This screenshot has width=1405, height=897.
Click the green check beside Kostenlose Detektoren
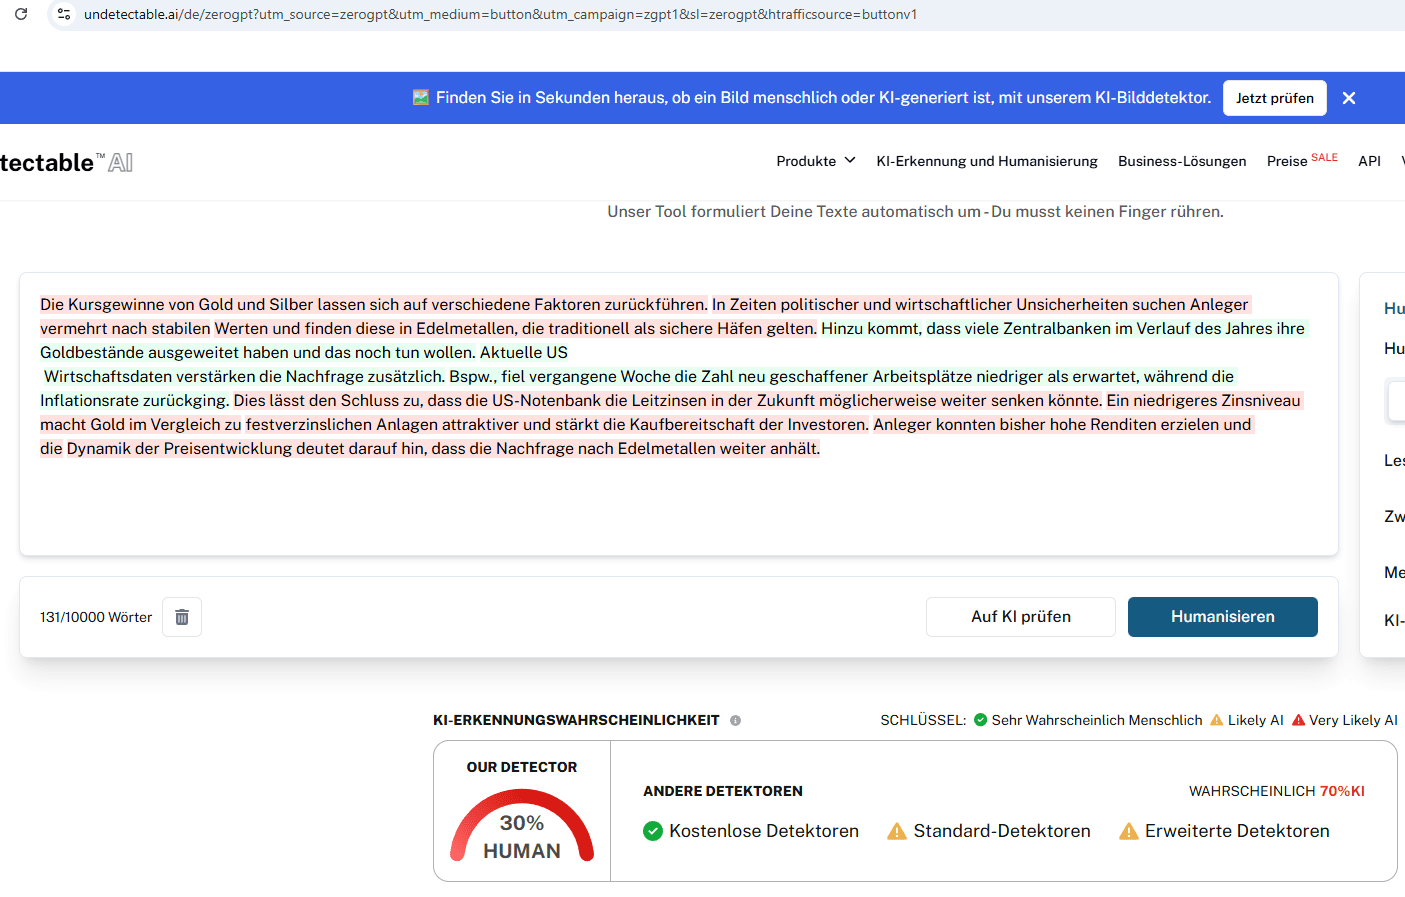point(653,831)
